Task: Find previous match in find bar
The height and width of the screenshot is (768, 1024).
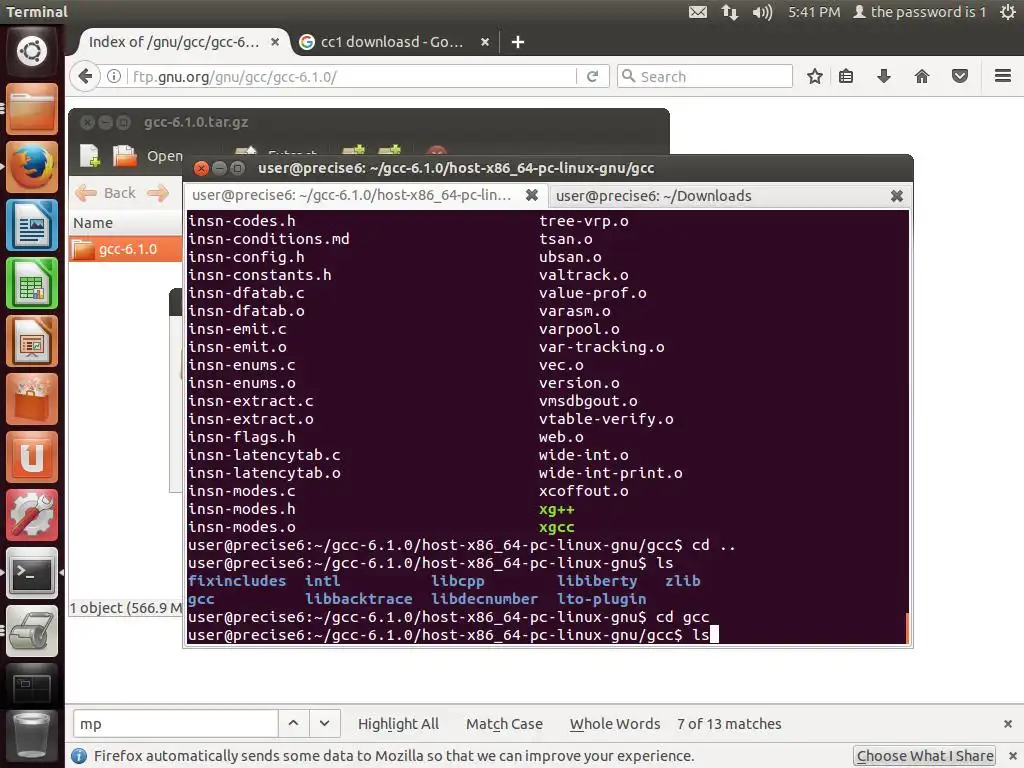Action: point(293,724)
